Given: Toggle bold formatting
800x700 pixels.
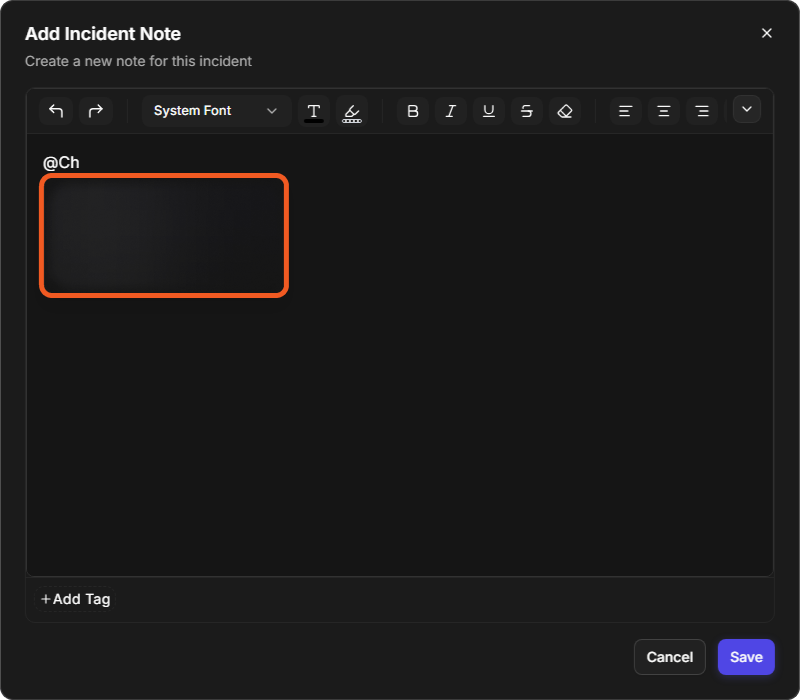Looking at the screenshot, I should [x=413, y=111].
